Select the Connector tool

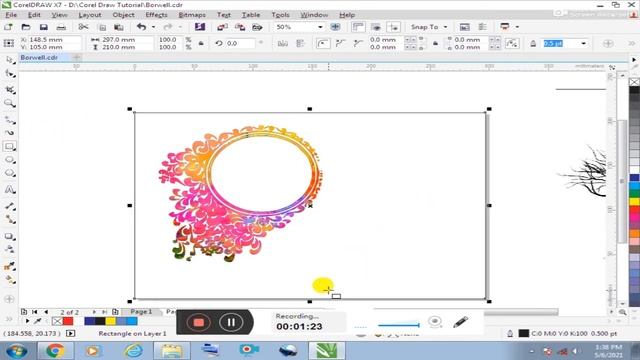click(10, 220)
